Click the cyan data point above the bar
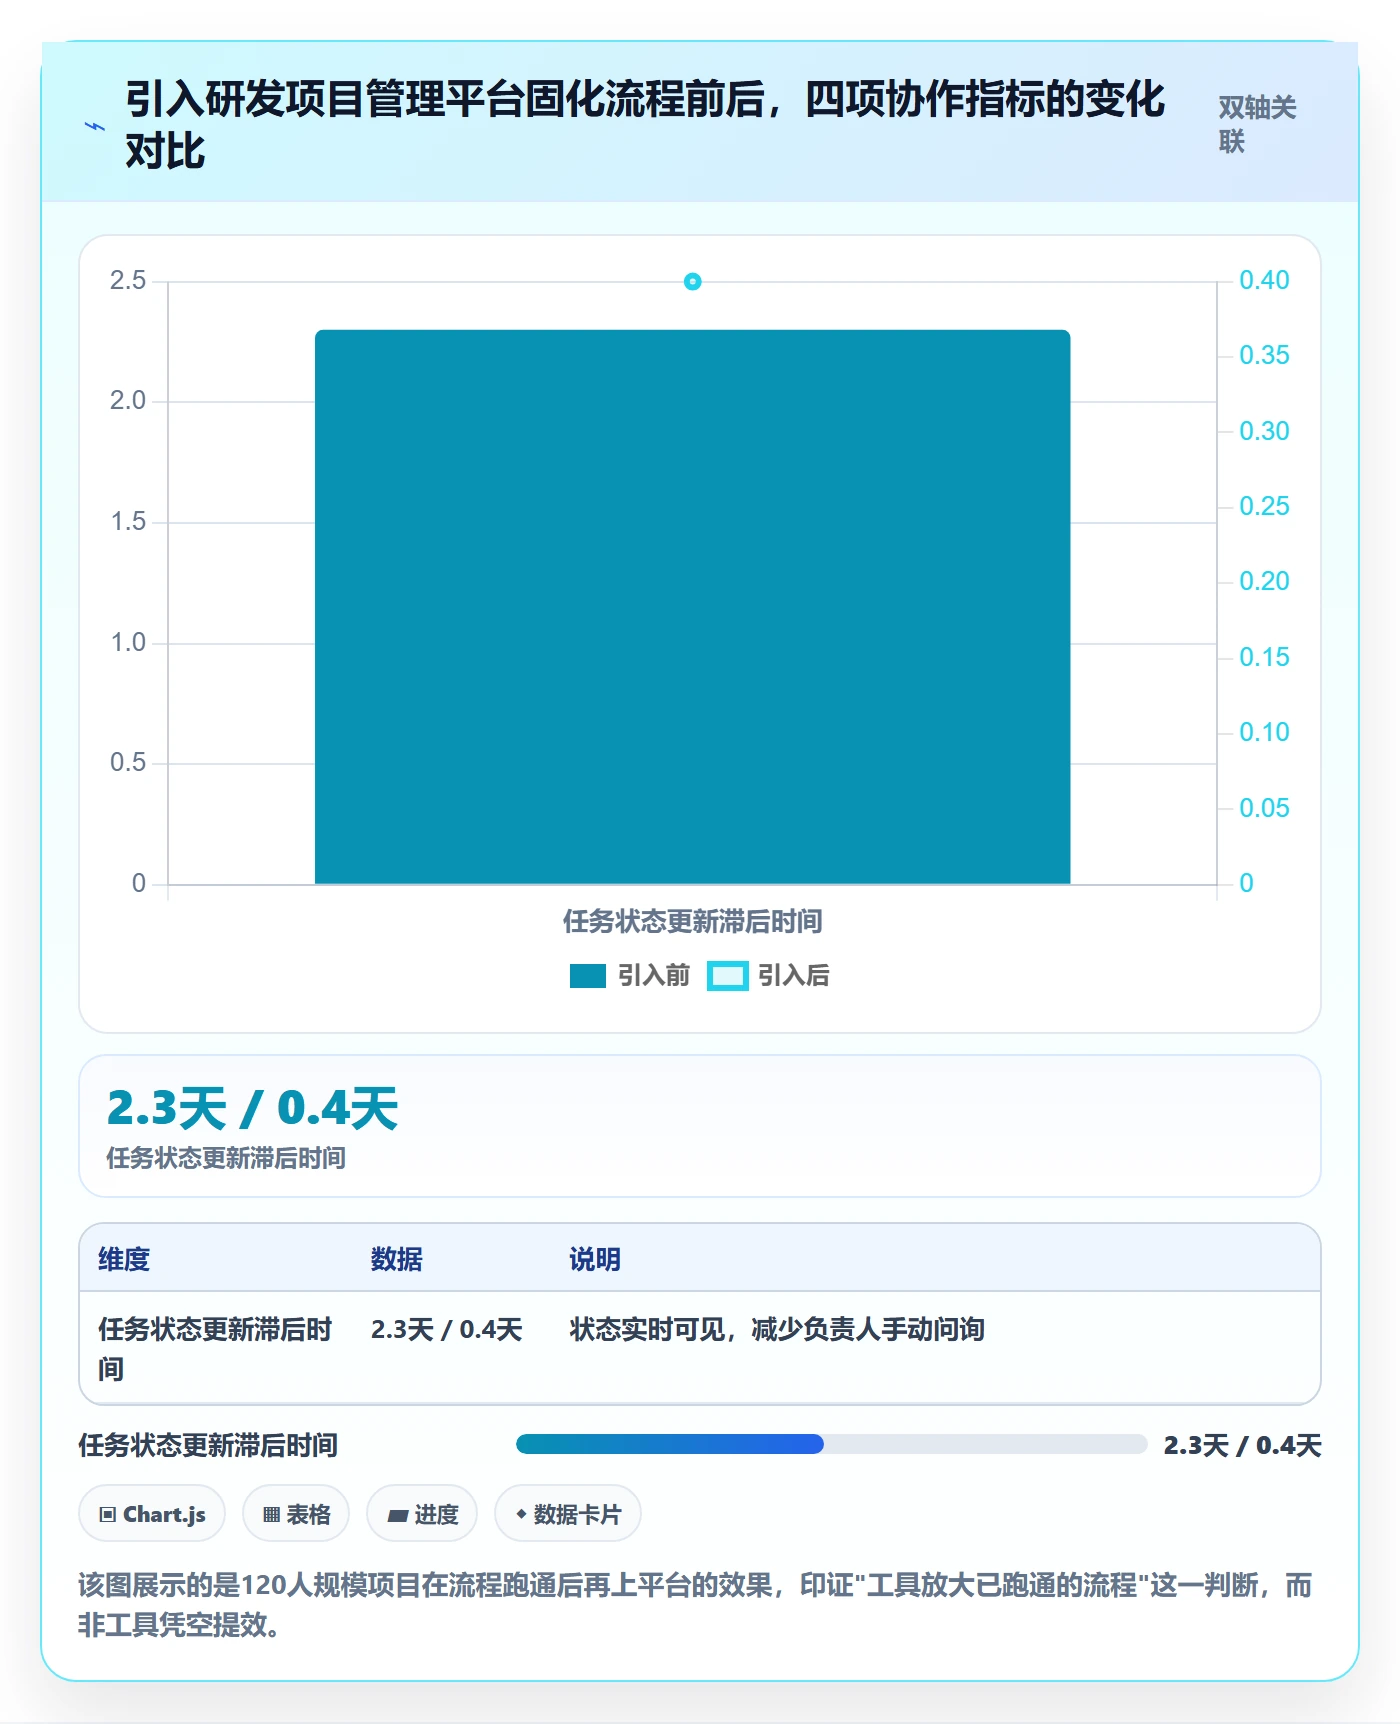The image size is (1400, 1724). (x=692, y=282)
